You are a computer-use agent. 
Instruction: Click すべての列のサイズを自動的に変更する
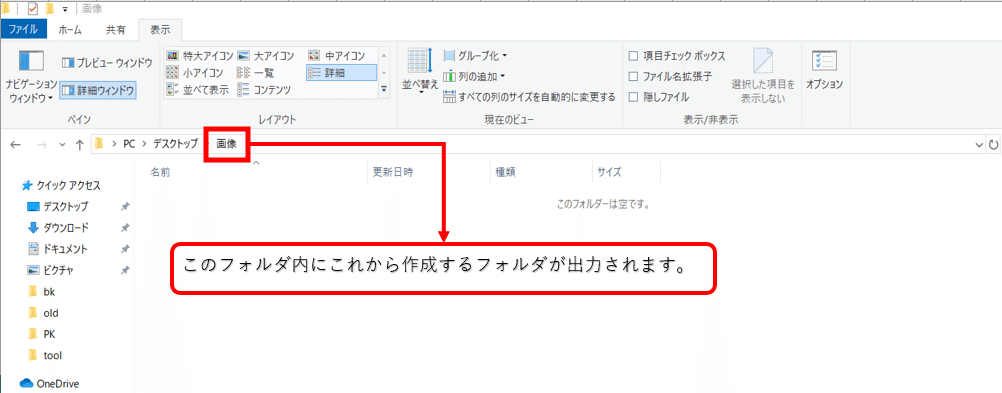point(529,97)
